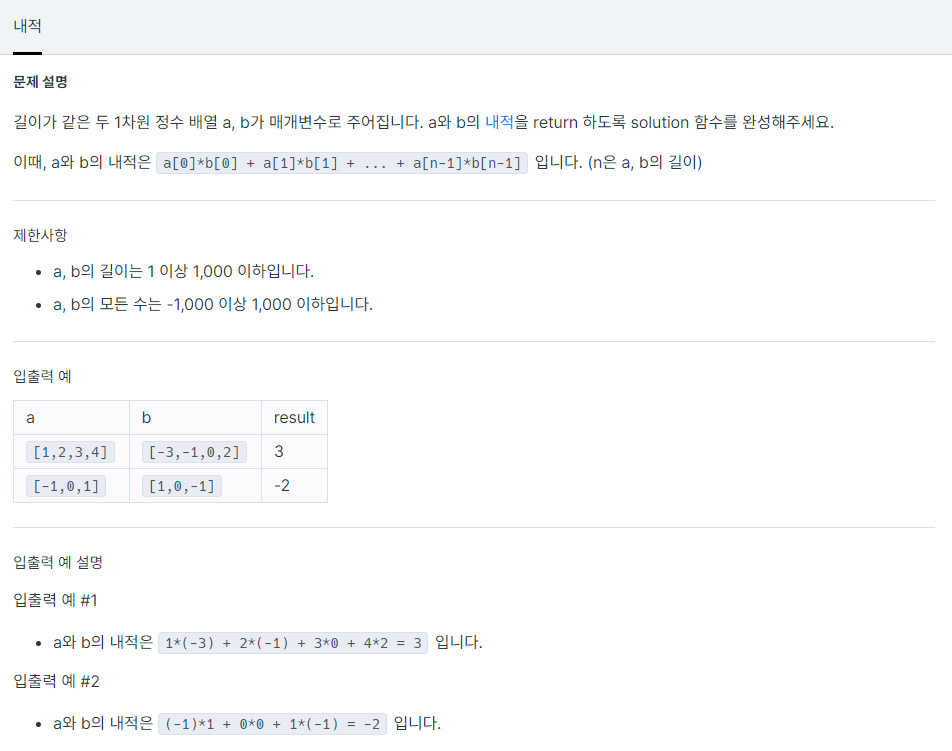This screenshot has height=751, width=952.
Task: Select the 문제 설명 heading
Action: pyautogui.click(x=40, y=82)
